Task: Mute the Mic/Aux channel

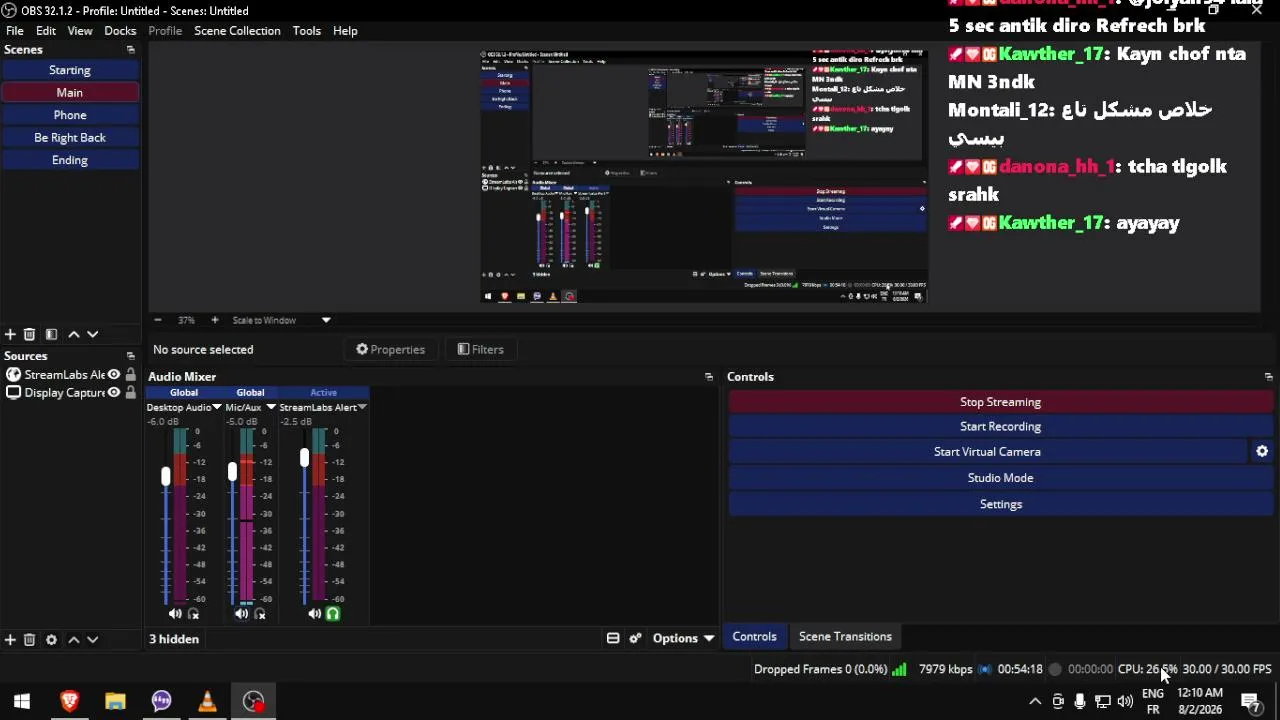Action: 241,614
